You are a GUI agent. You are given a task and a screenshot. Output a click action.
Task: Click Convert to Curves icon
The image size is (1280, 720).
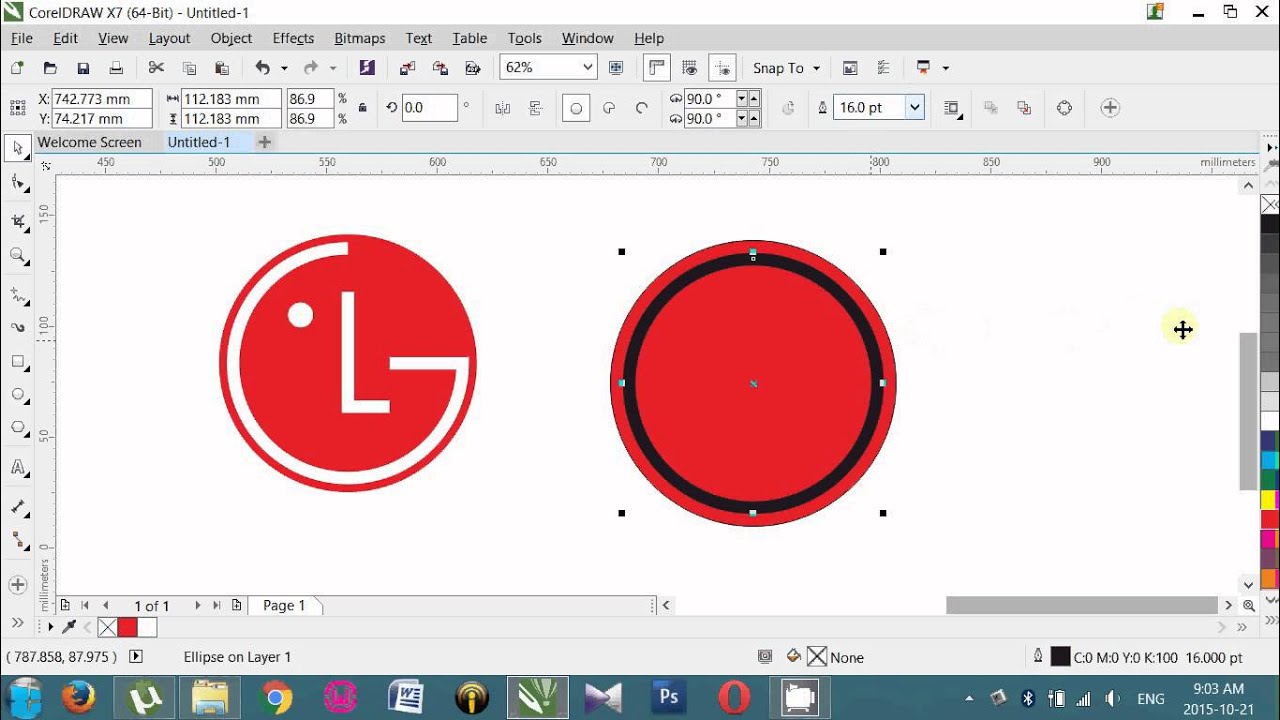click(1064, 108)
